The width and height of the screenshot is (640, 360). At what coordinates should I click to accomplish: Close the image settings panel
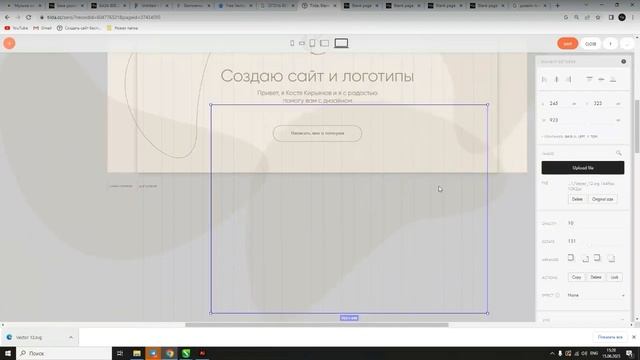623,62
